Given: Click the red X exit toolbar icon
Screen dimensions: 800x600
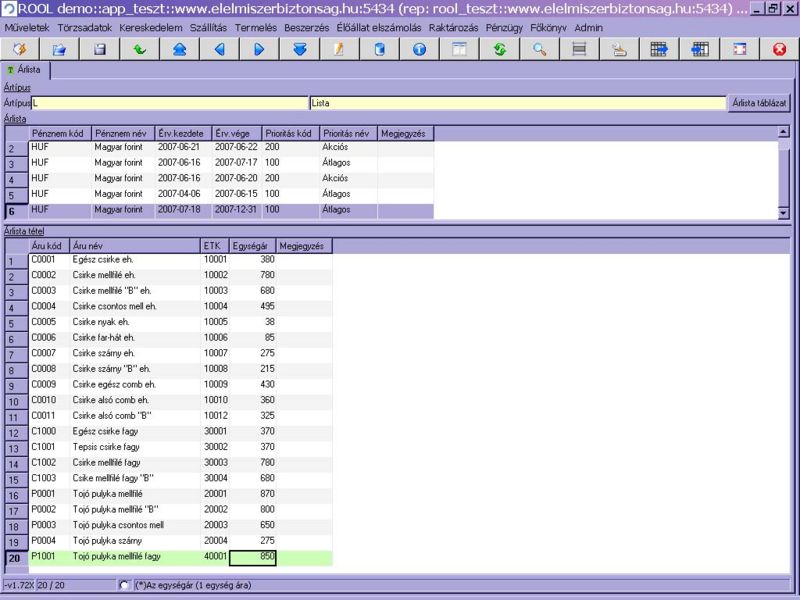Looking at the screenshot, I should click(779, 49).
